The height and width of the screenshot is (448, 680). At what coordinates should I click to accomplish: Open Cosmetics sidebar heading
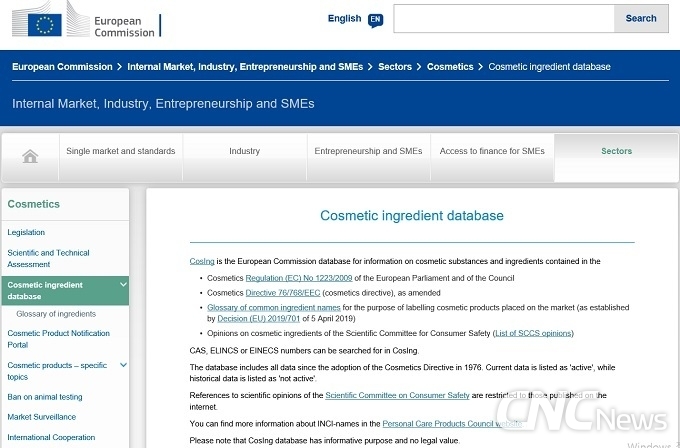(x=33, y=204)
